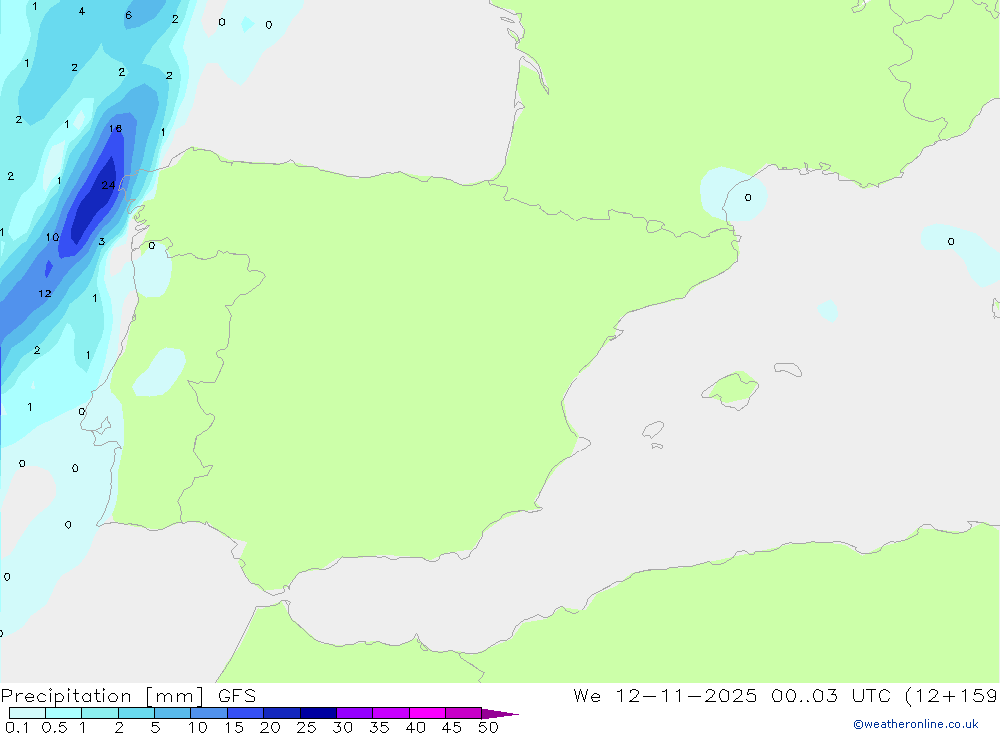Screen dimensions: 1000x733
Task: Click the legend label '0.1'
Action: coord(17,727)
